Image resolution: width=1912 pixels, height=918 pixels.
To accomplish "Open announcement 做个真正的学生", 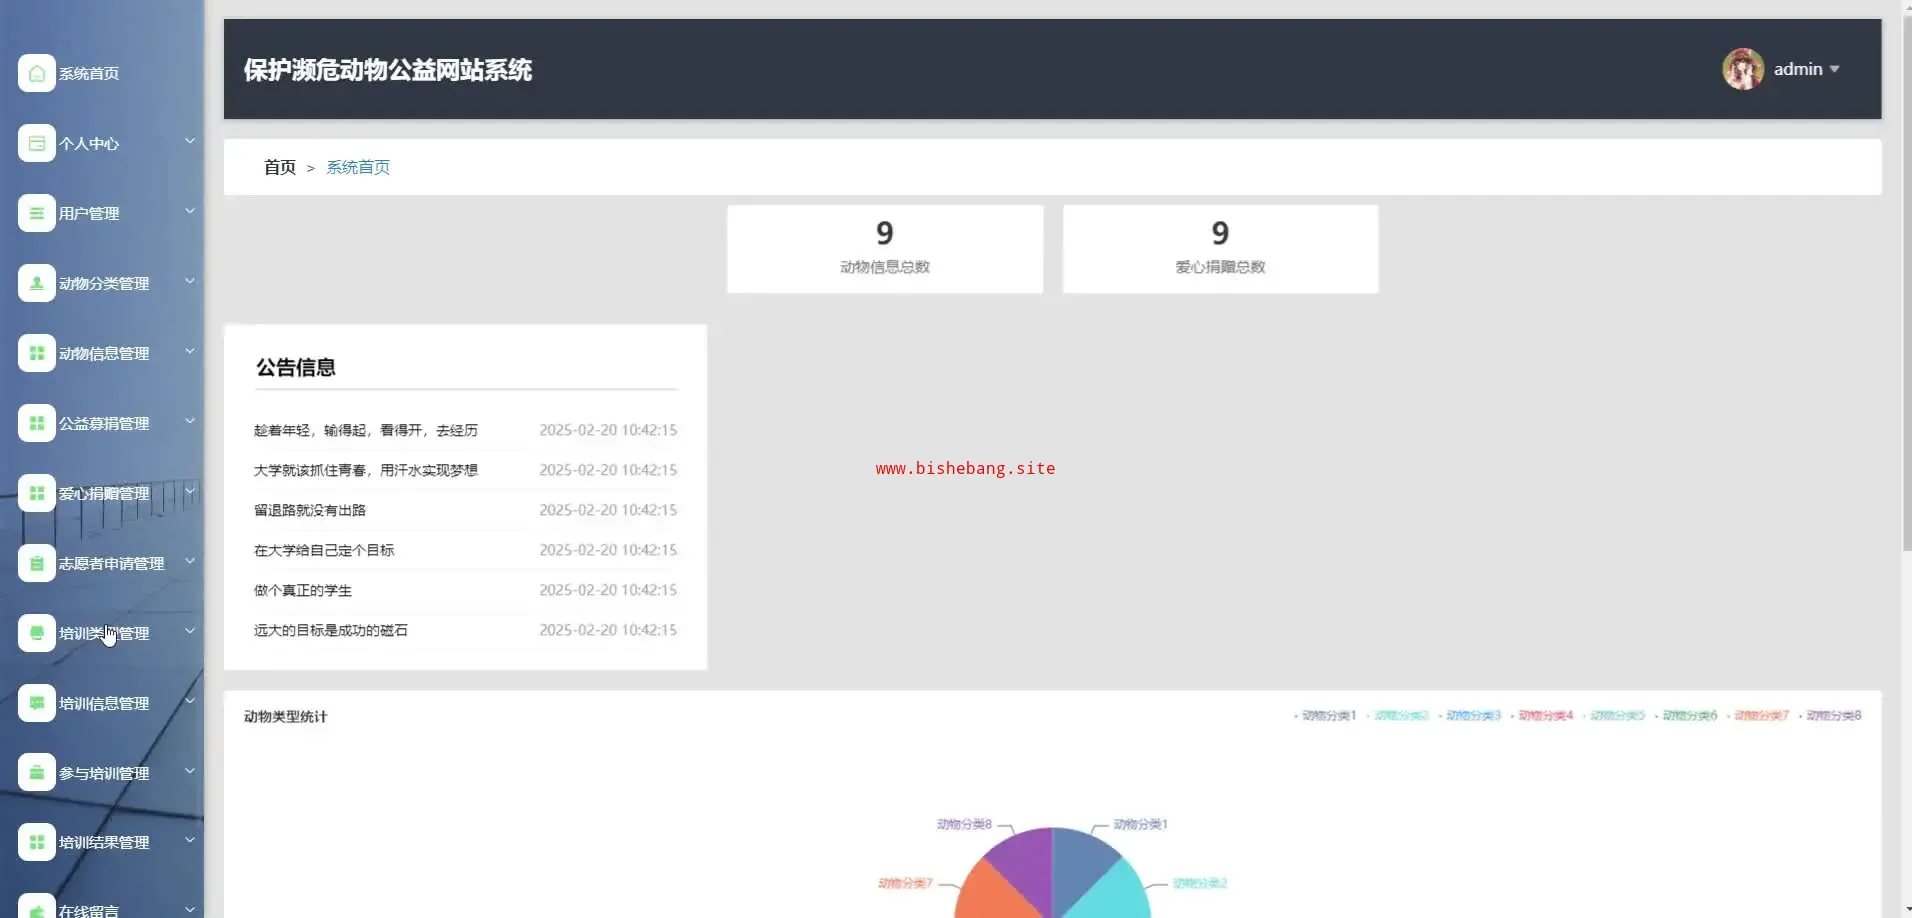I will (303, 590).
